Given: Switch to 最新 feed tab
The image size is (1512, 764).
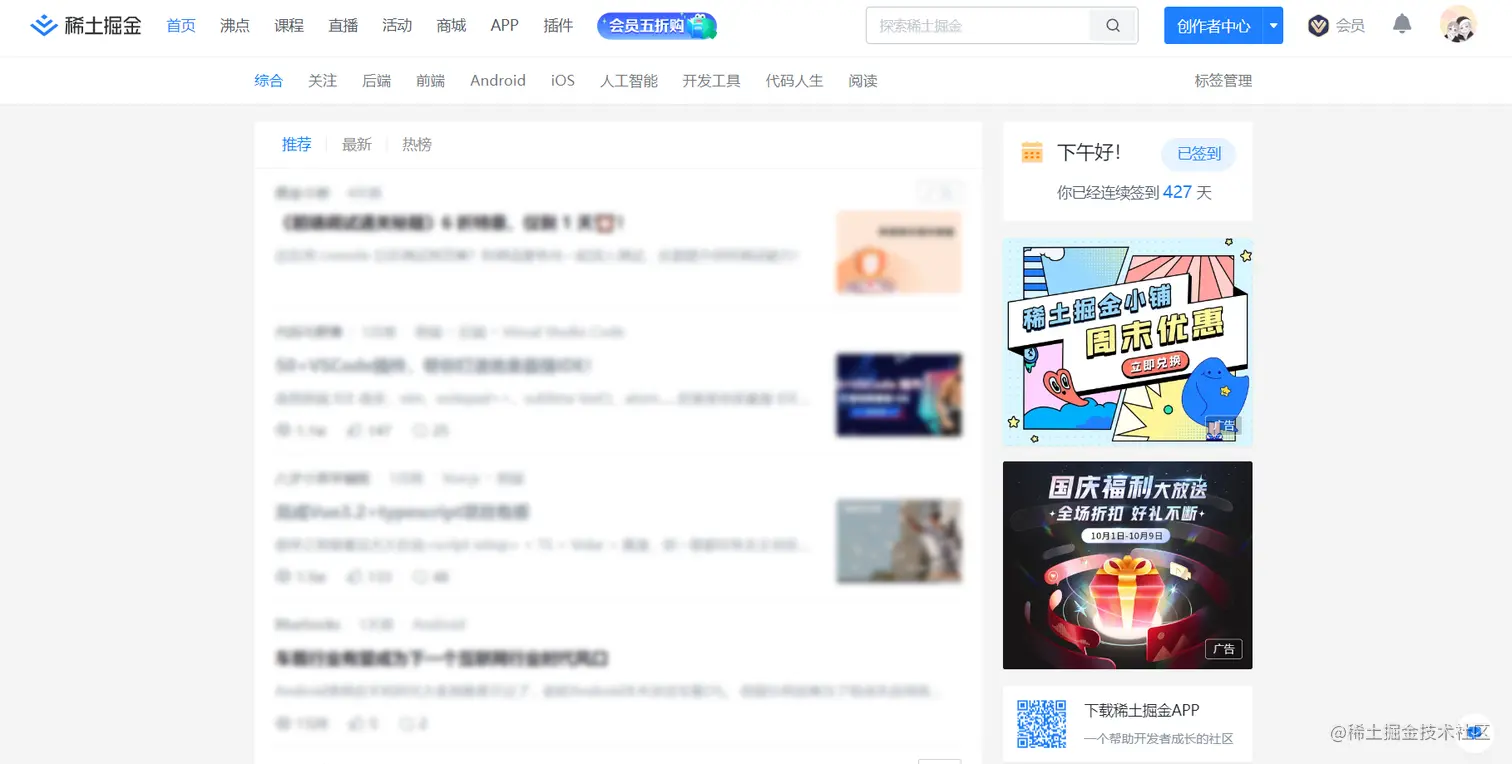Looking at the screenshot, I should (x=357, y=145).
